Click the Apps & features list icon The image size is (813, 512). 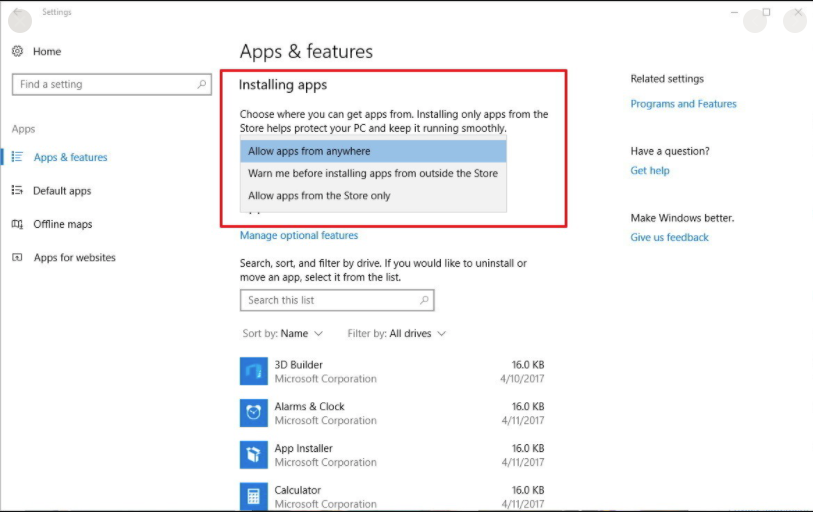(x=17, y=157)
